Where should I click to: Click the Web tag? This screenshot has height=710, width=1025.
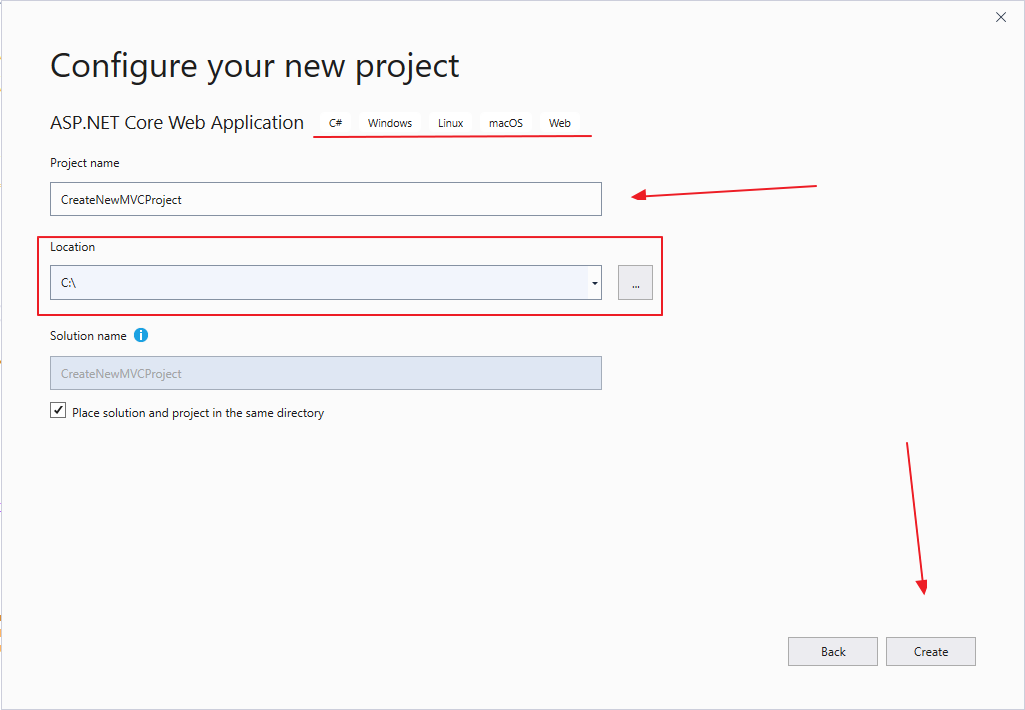click(560, 123)
